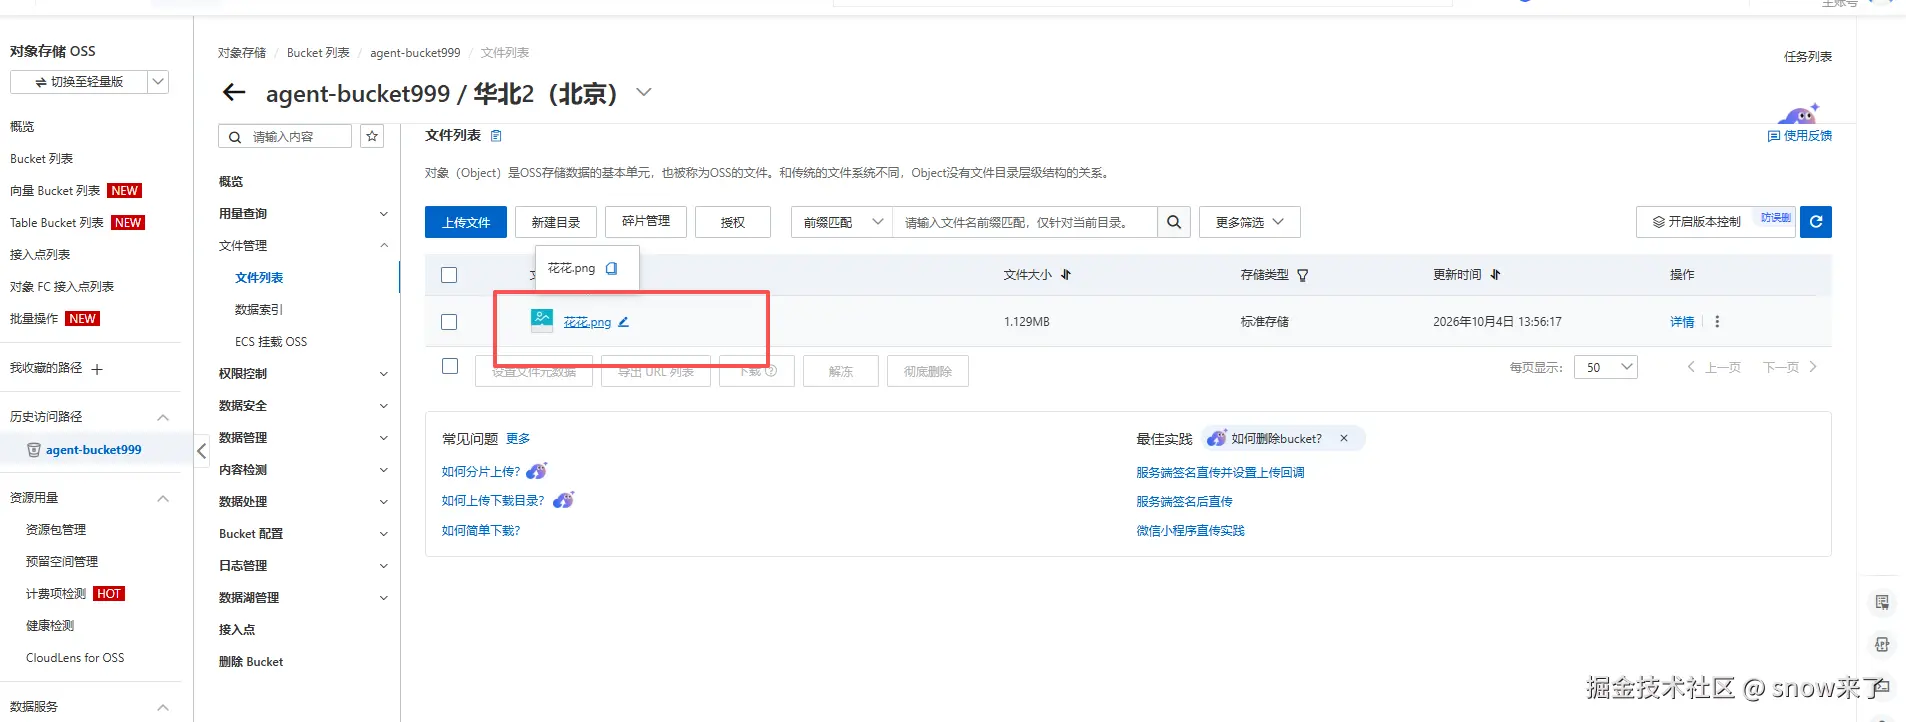Click the 碎片管理 button
The image size is (1906, 722).
[x=646, y=222]
